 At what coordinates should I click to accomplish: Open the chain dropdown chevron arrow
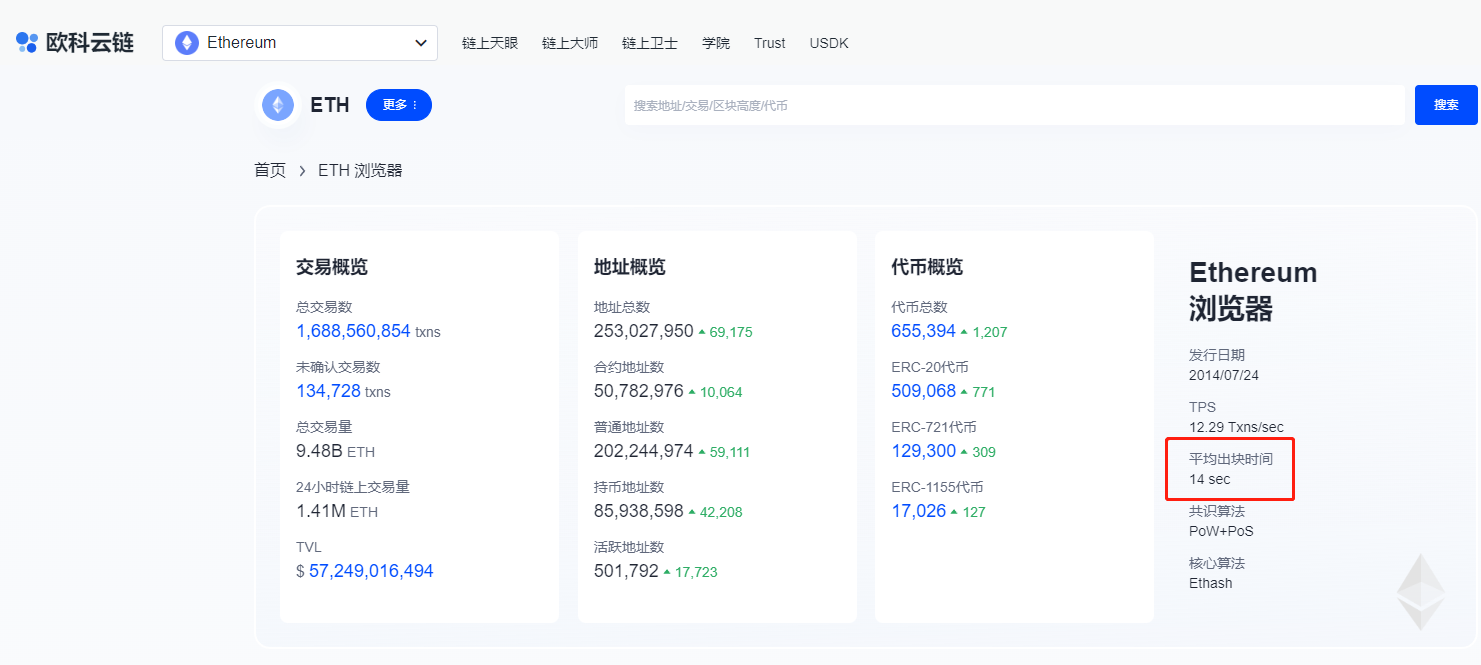tap(420, 43)
